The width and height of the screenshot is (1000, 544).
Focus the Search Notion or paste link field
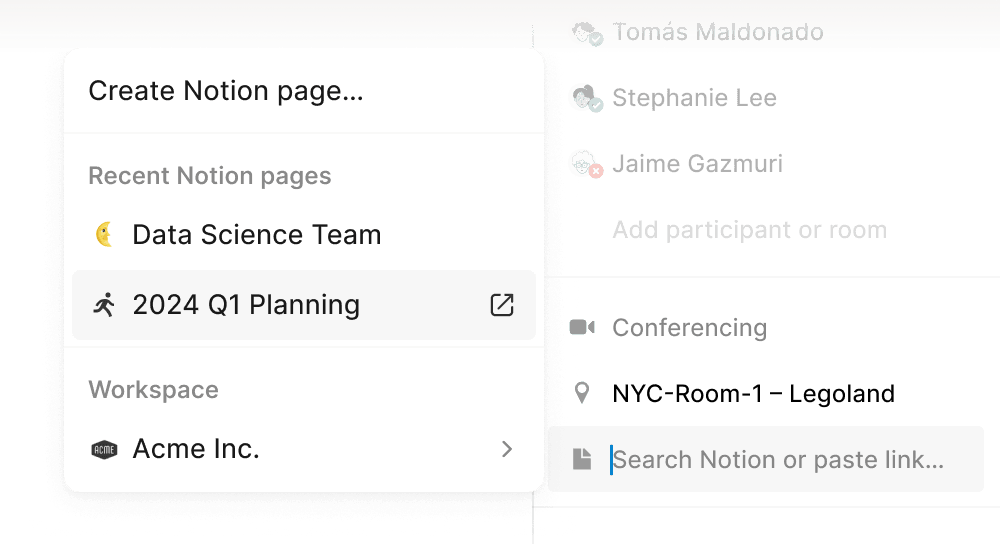tap(780, 459)
